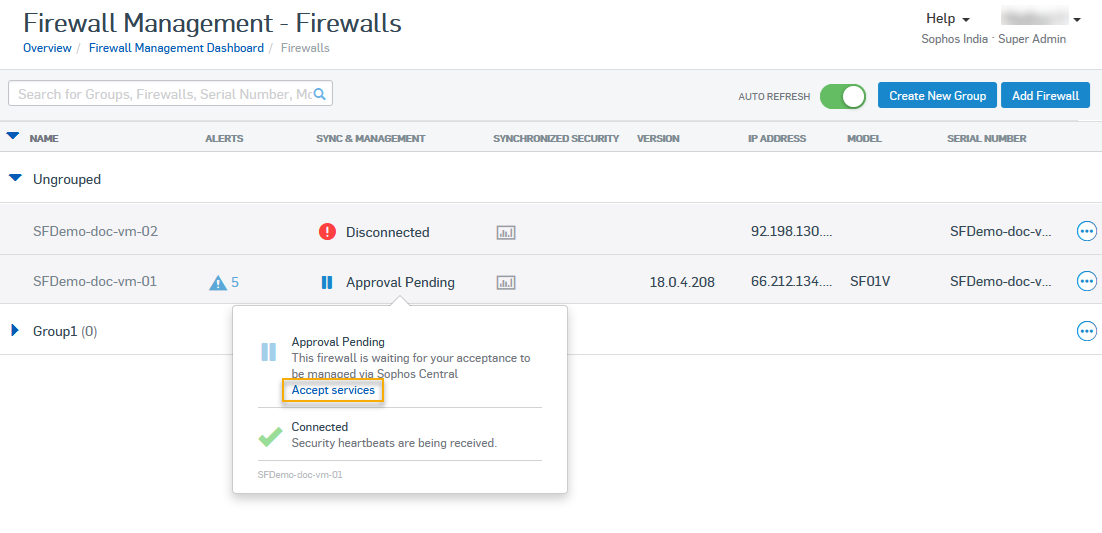Open Firewall Management Dashboard breadcrumb
This screenshot has height=533, width=1102.
coord(176,48)
